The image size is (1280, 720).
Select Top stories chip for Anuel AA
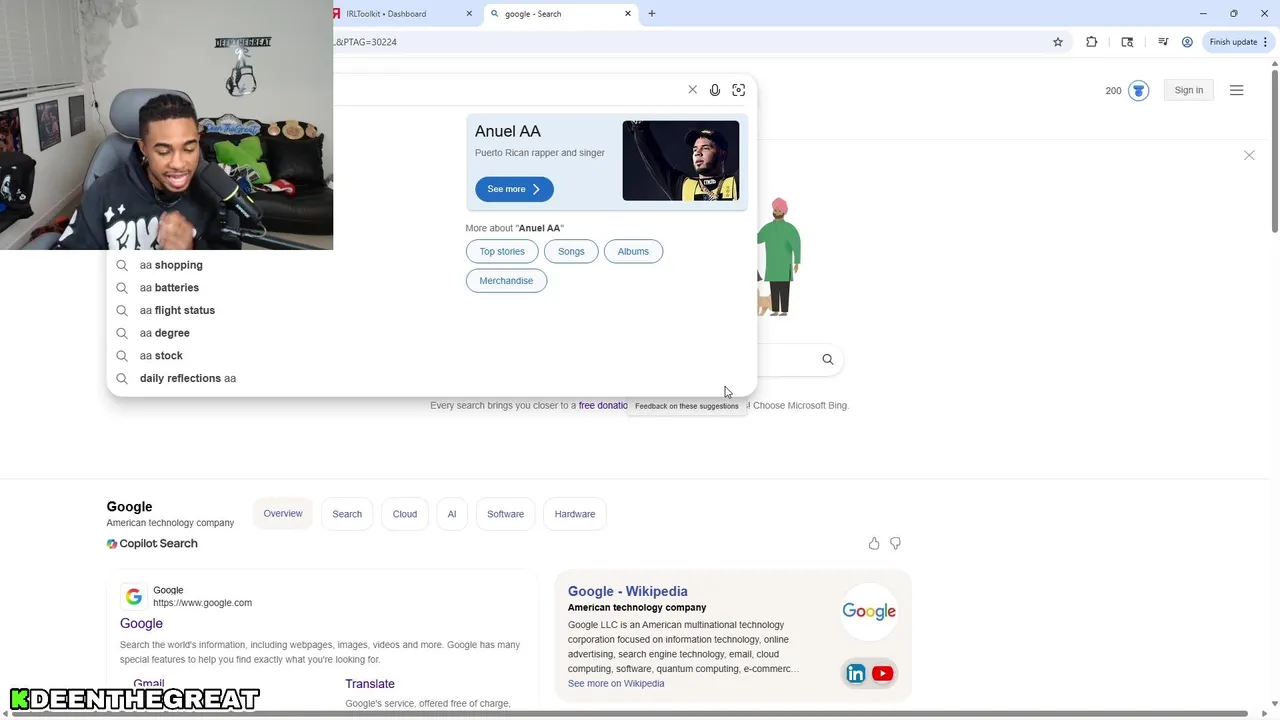(502, 251)
